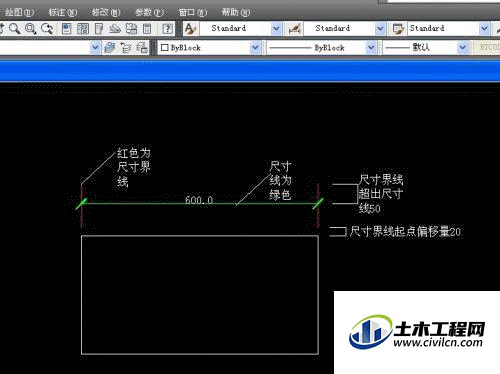Expand the ByBlock linetype dropdown
Viewport: 500px width, 374px height.
[371, 48]
